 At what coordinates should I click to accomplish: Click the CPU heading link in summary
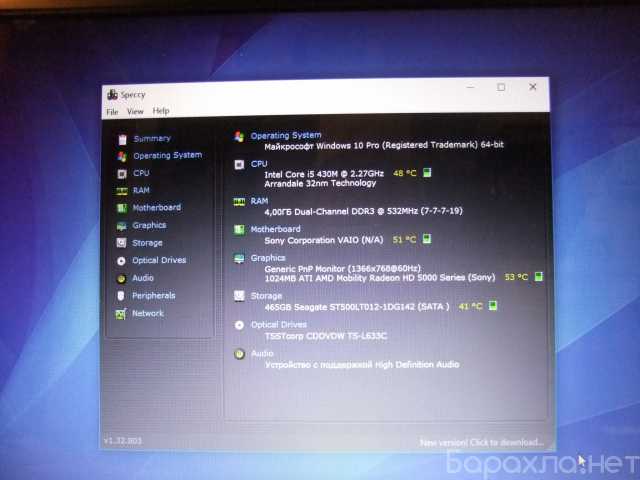pos(259,164)
